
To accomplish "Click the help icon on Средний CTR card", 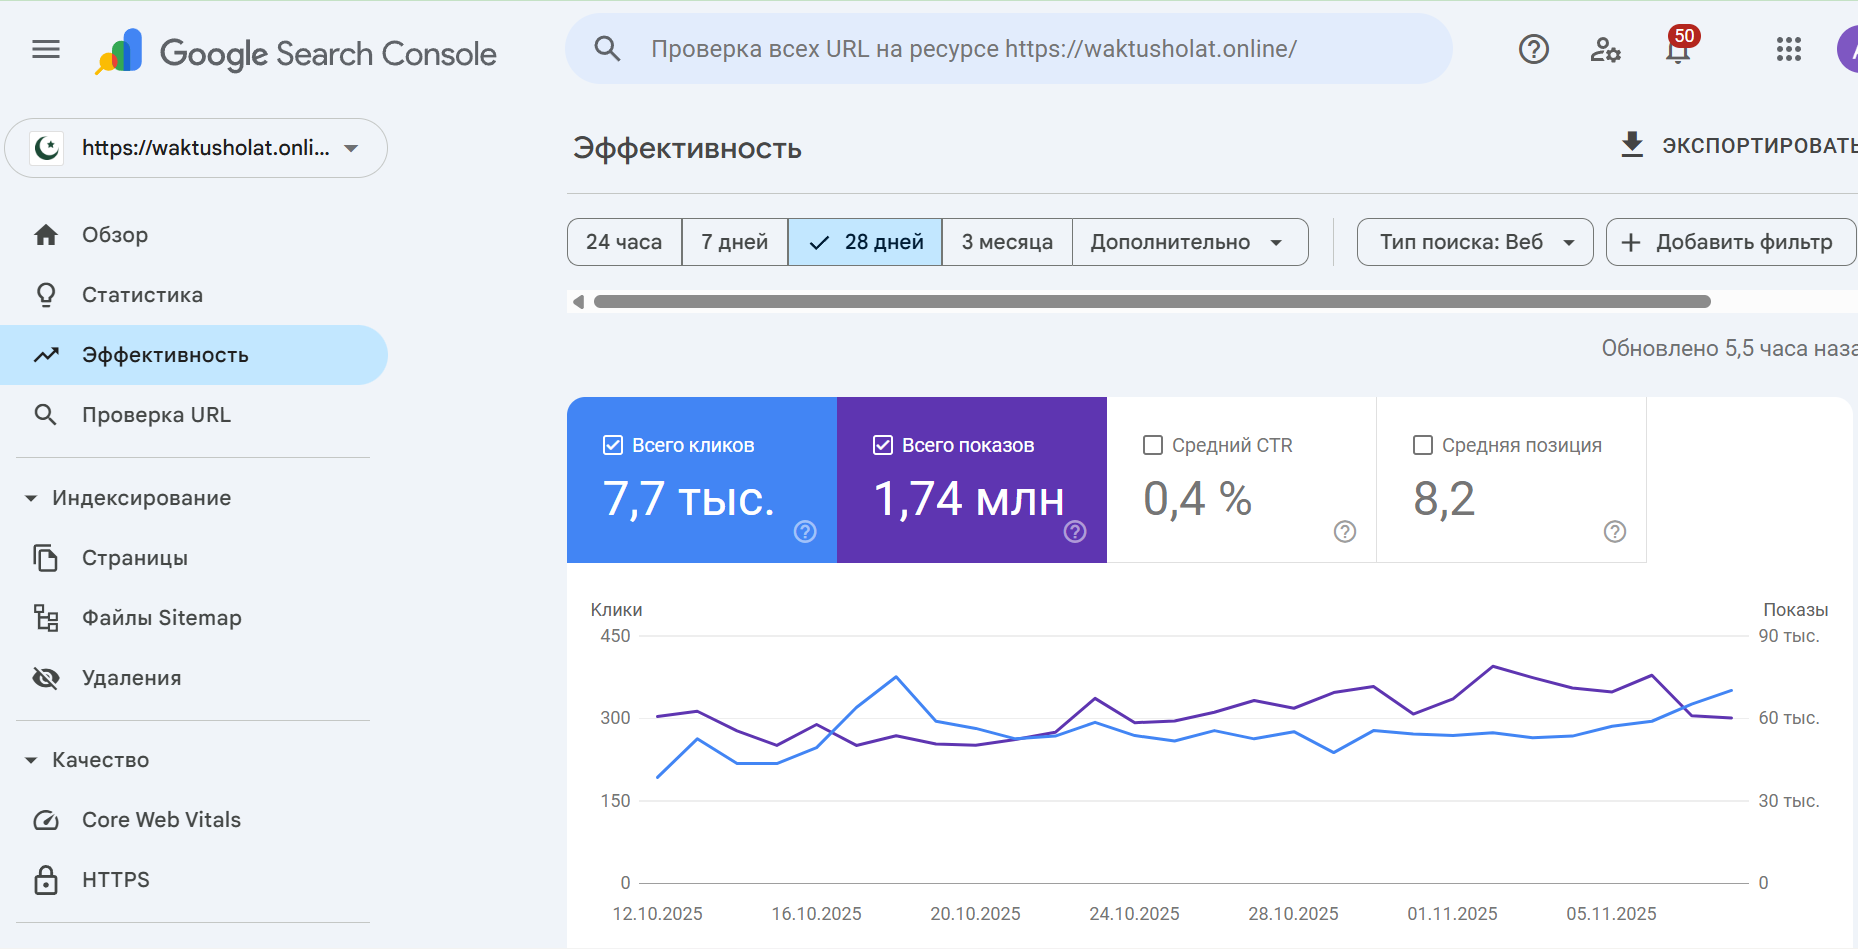I will pos(1345,531).
